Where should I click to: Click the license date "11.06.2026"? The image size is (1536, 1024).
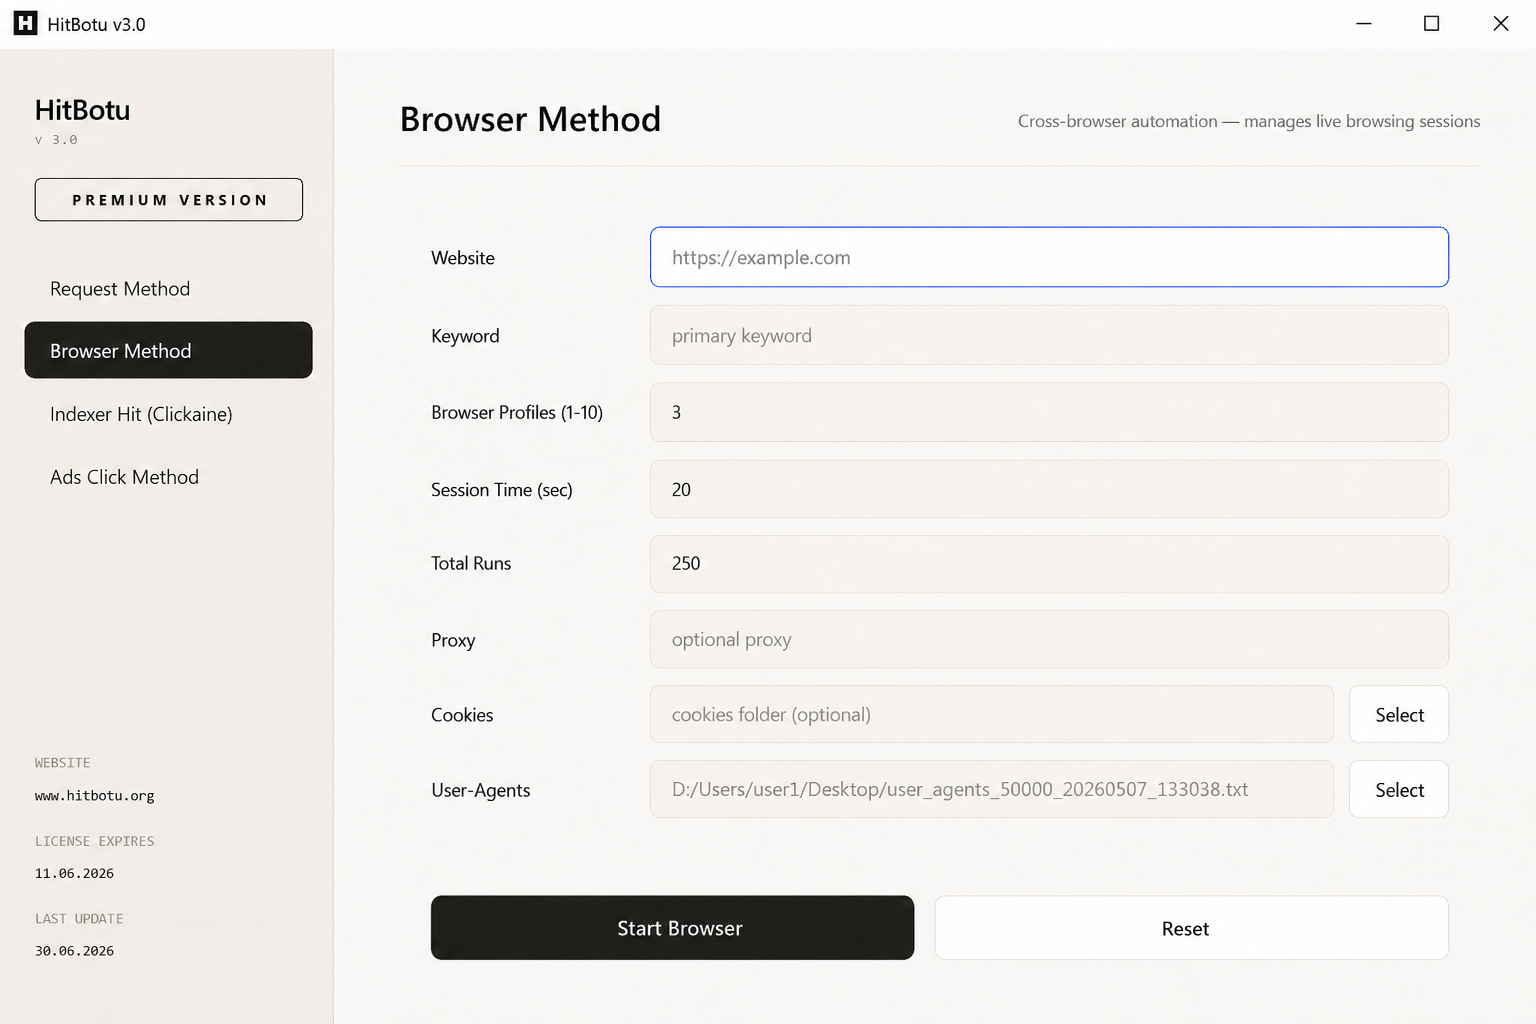[75, 874]
